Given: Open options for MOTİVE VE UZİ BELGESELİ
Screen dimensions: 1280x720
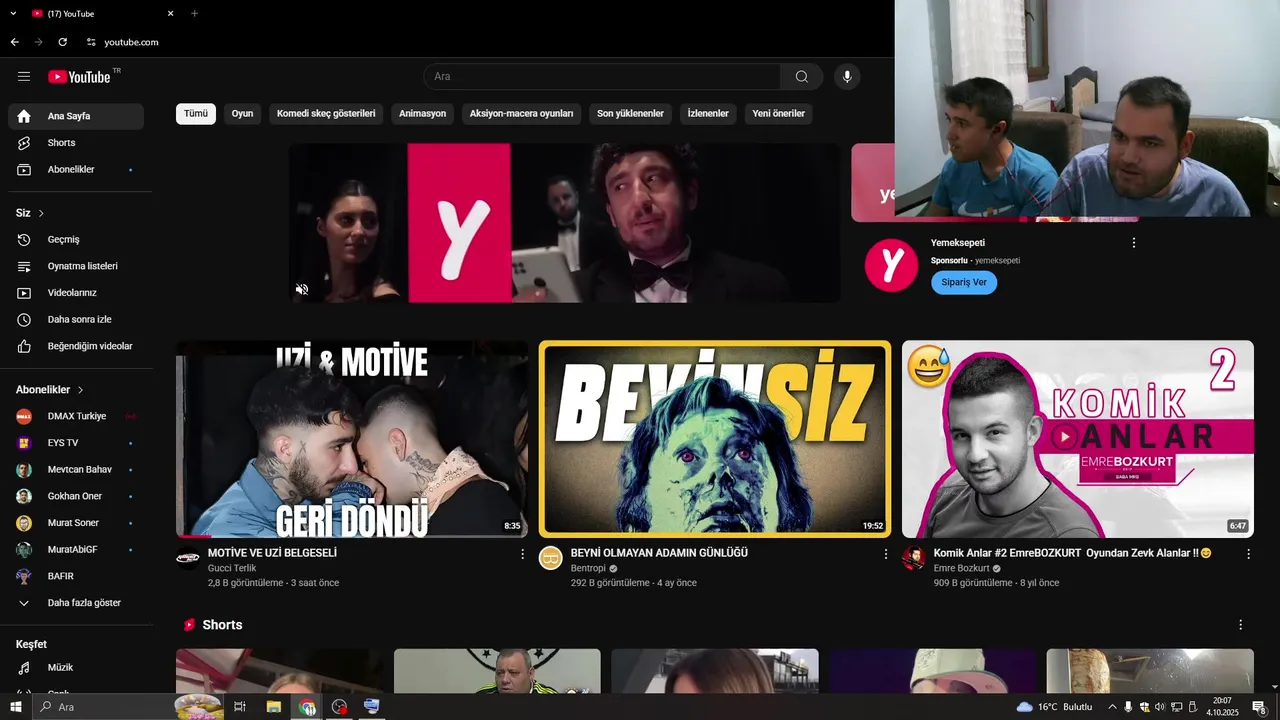Looking at the screenshot, I should click(522, 553).
